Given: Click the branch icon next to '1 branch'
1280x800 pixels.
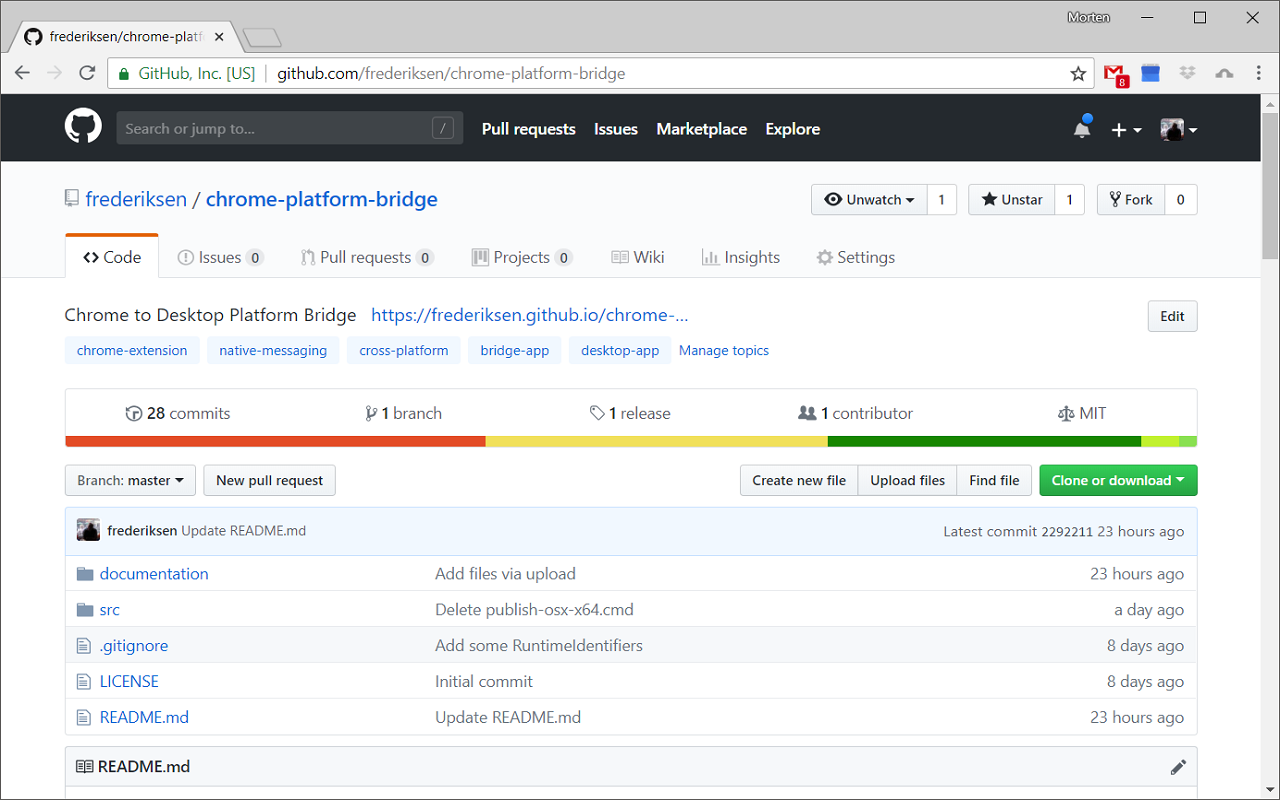Looking at the screenshot, I should [x=371, y=412].
